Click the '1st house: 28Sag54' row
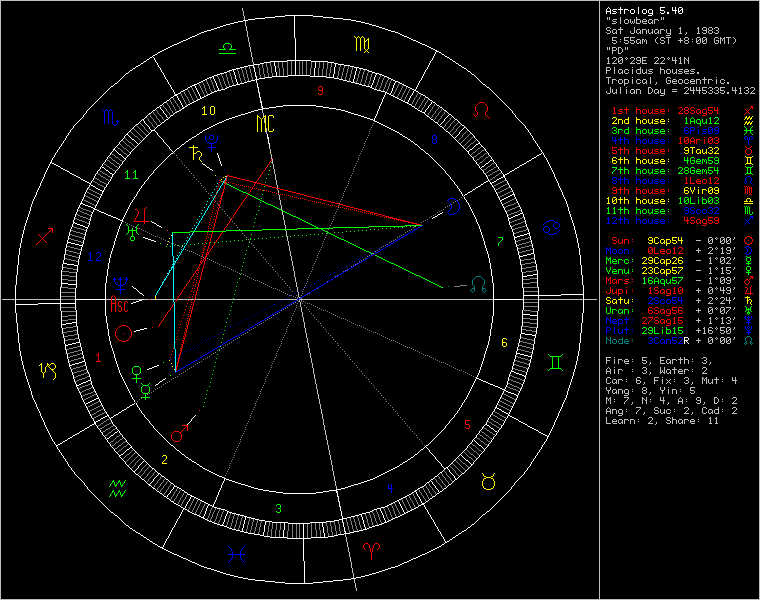760x600 pixels. (x=682, y=111)
